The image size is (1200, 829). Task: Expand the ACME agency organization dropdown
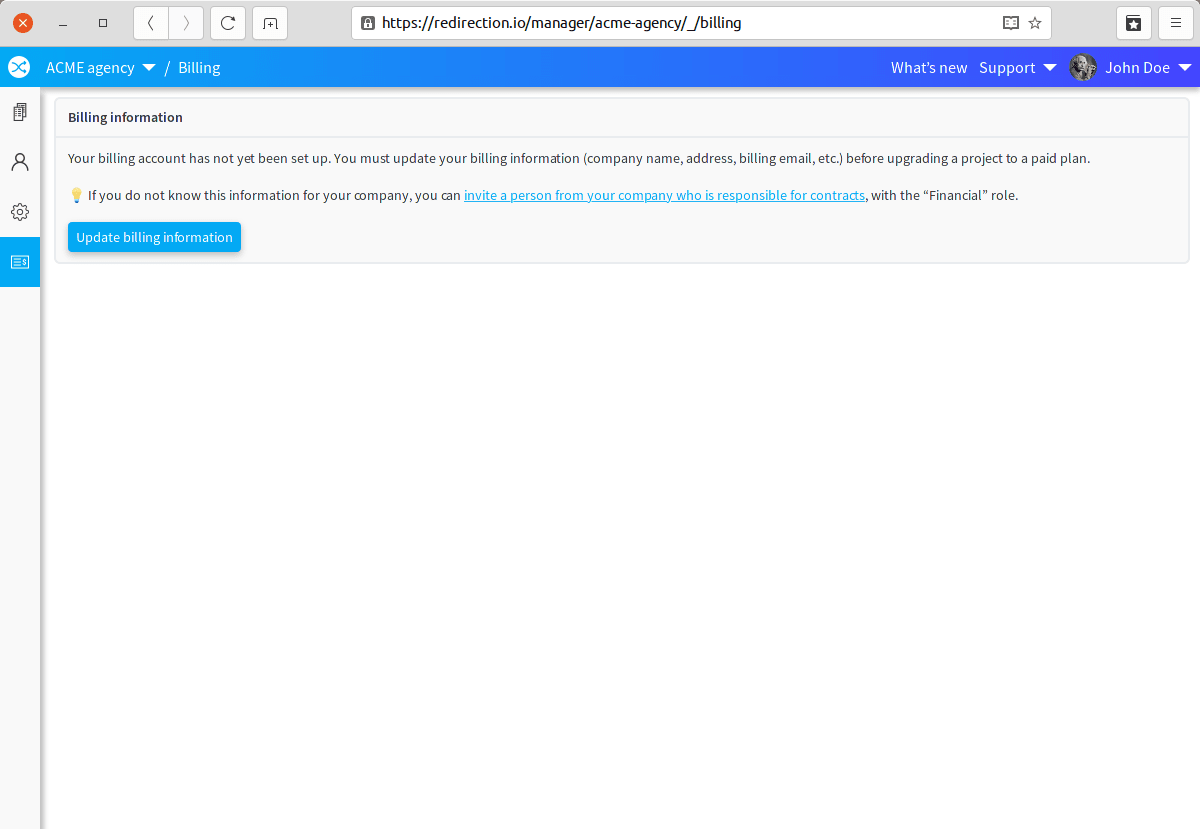coord(100,68)
